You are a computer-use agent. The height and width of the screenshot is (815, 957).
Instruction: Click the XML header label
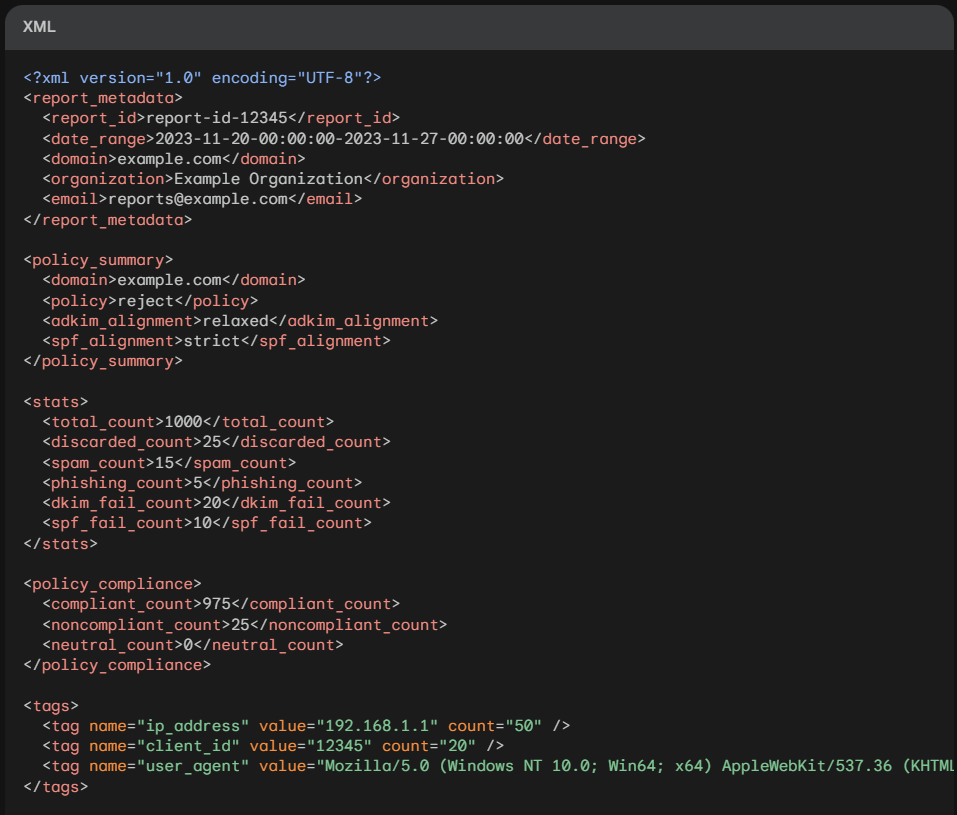39,27
